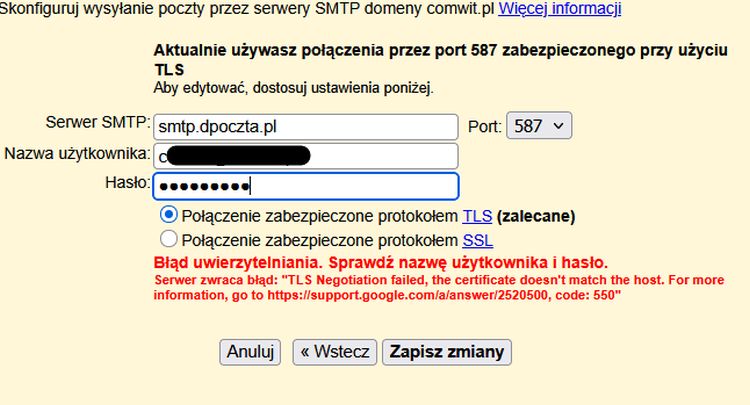Screen dimensions: 750x405
Task: Click the Anuluj button
Action: point(250,352)
